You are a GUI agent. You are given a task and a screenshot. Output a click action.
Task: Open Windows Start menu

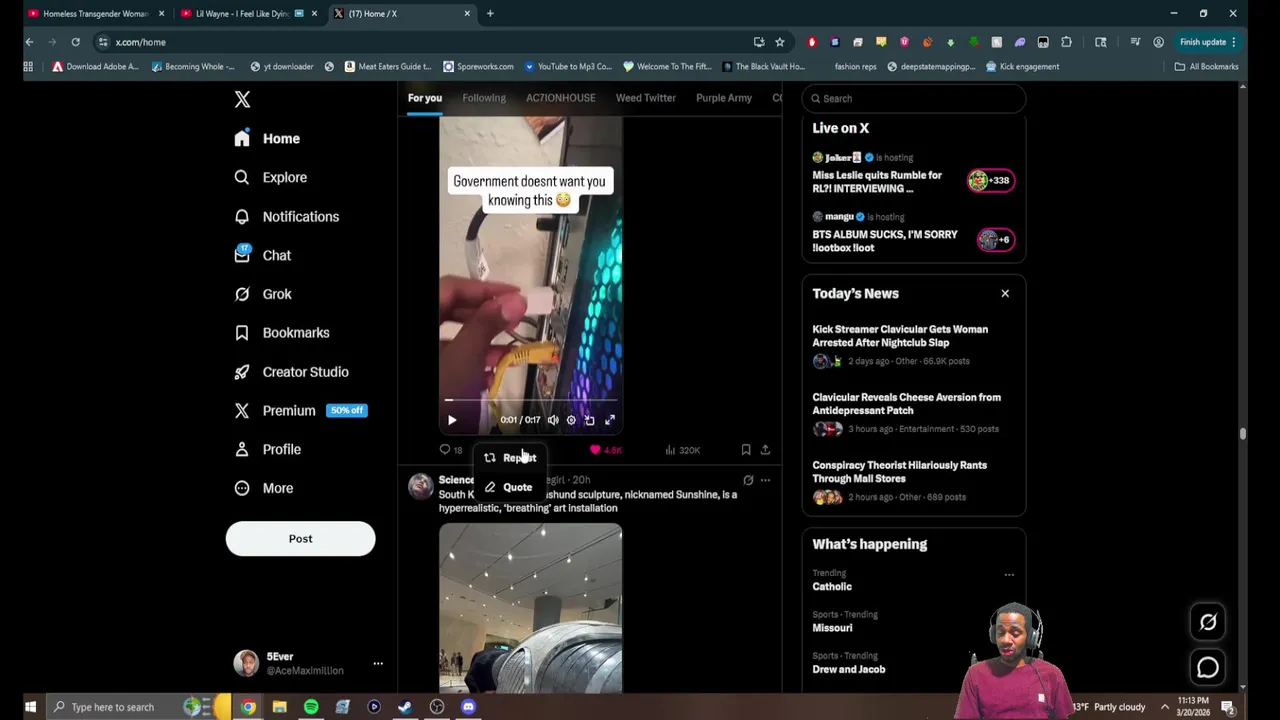point(30,707)
